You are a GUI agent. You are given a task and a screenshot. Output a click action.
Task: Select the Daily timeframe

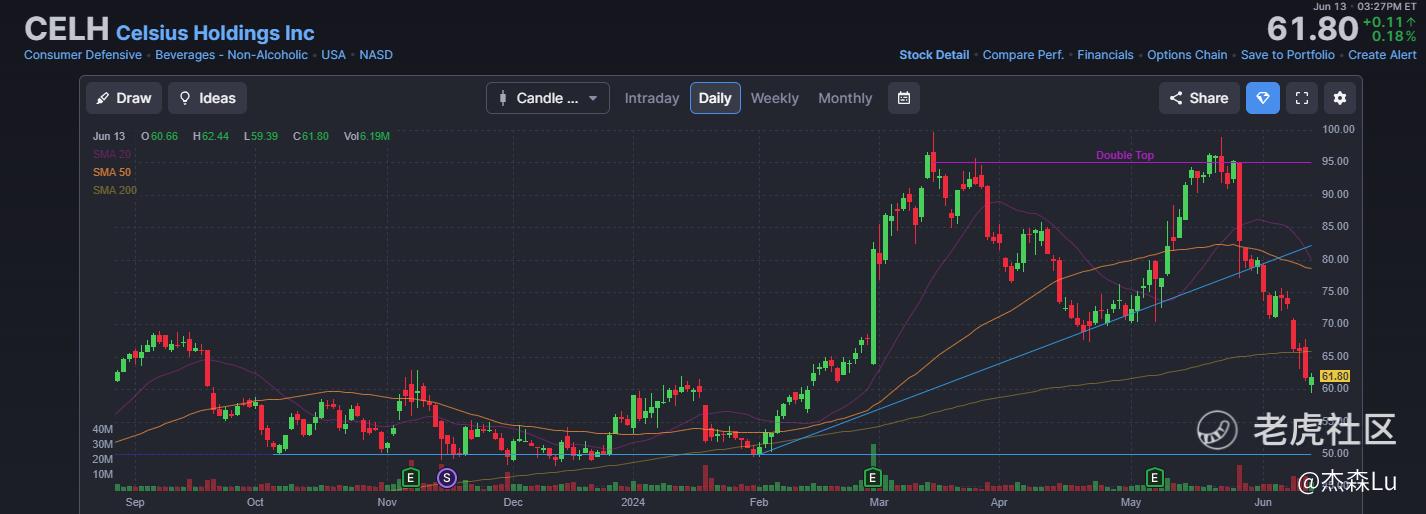pyautogui.click(x=715, y=98)
